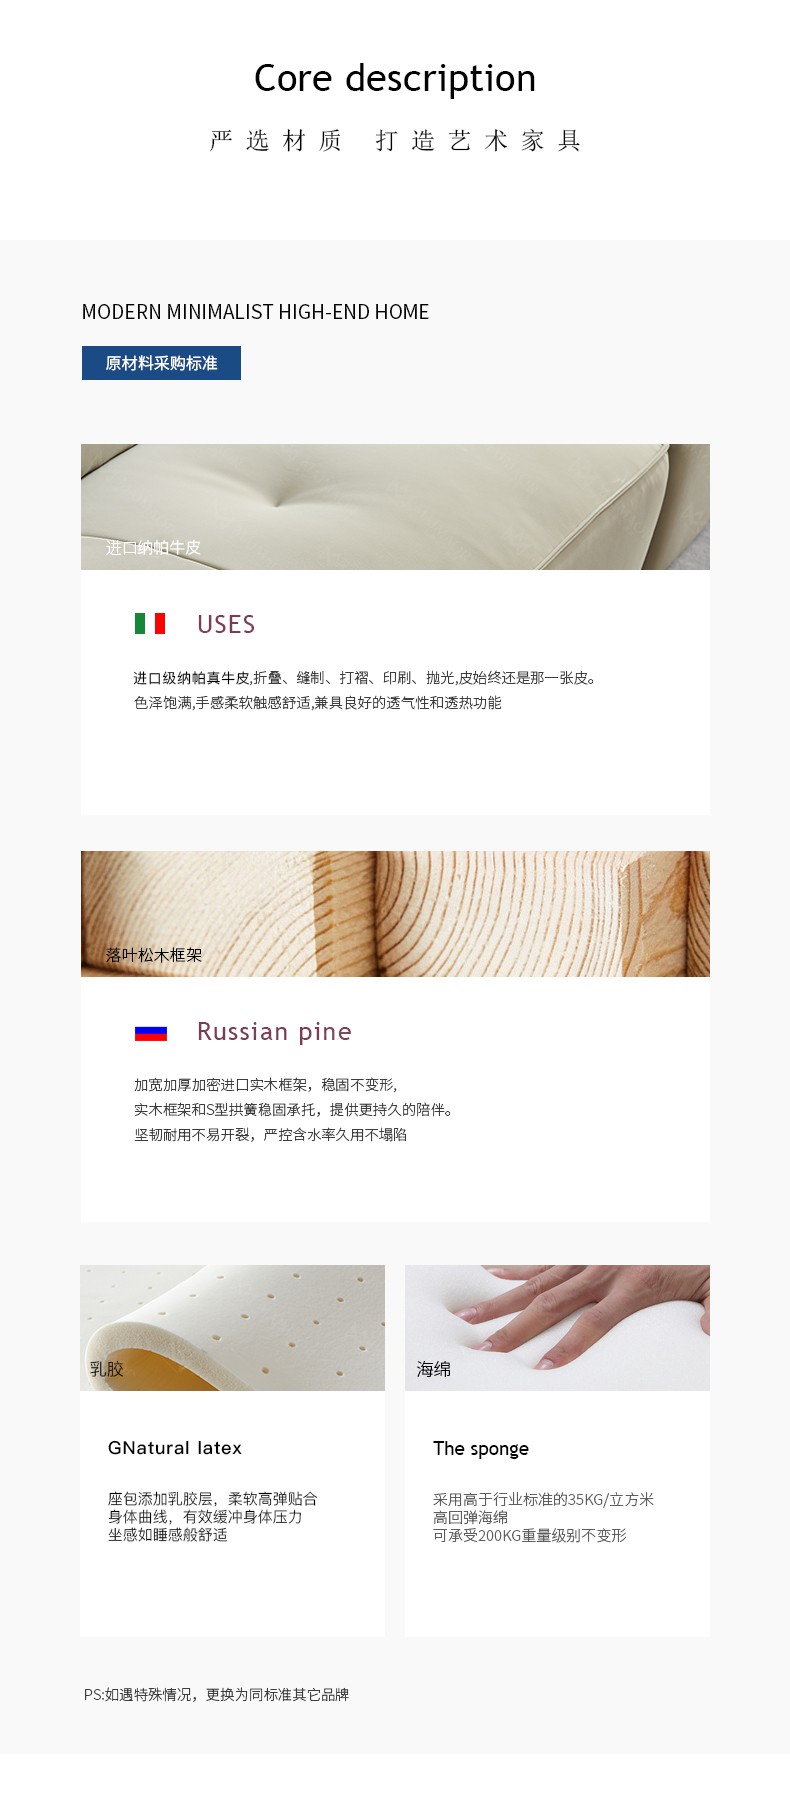The width and height of the screenshot is (790, 1802).
Task: Click the blue 原材料采购标准 badge
Action: (161, 363)
